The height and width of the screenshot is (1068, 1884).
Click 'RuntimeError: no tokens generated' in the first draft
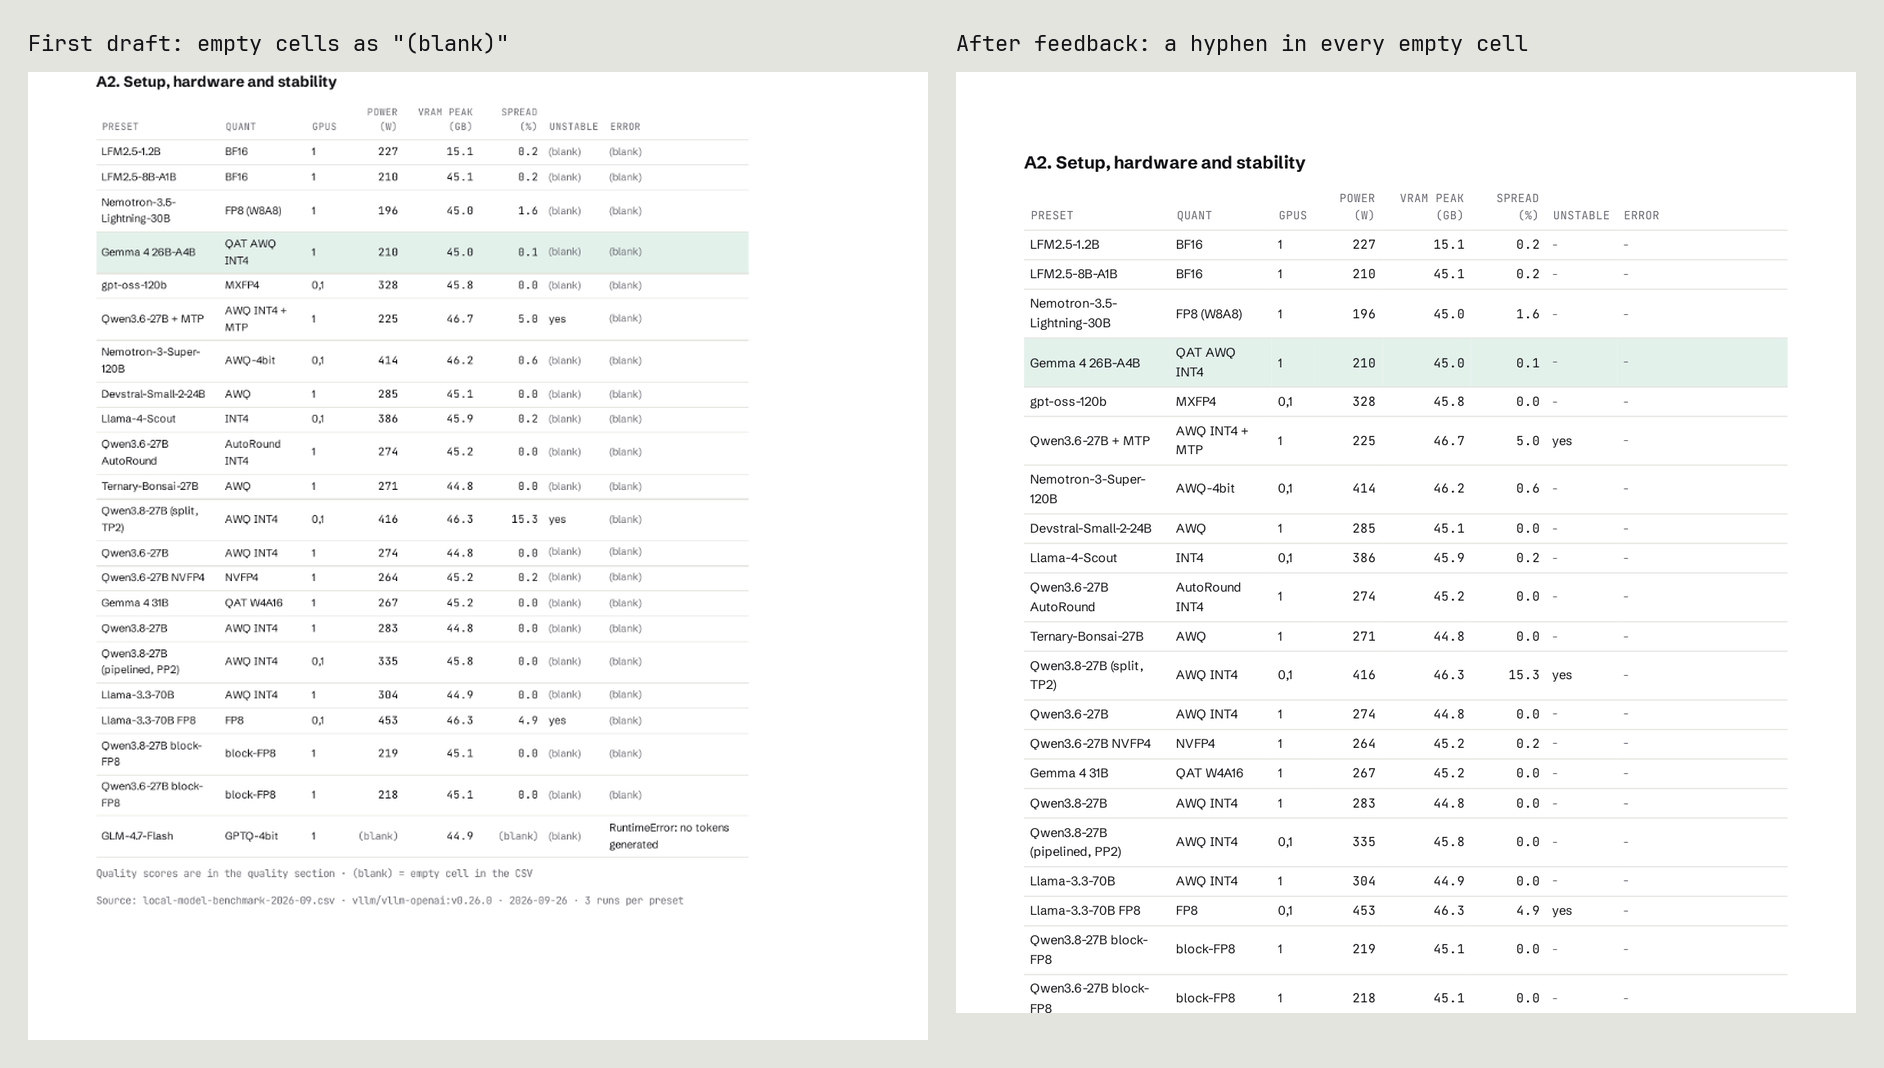pos(669,836)
